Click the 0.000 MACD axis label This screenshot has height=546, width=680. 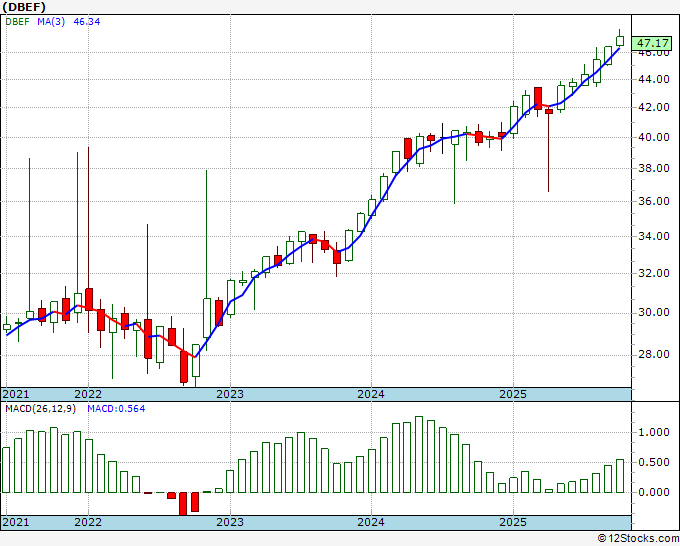tap(654, 492)
